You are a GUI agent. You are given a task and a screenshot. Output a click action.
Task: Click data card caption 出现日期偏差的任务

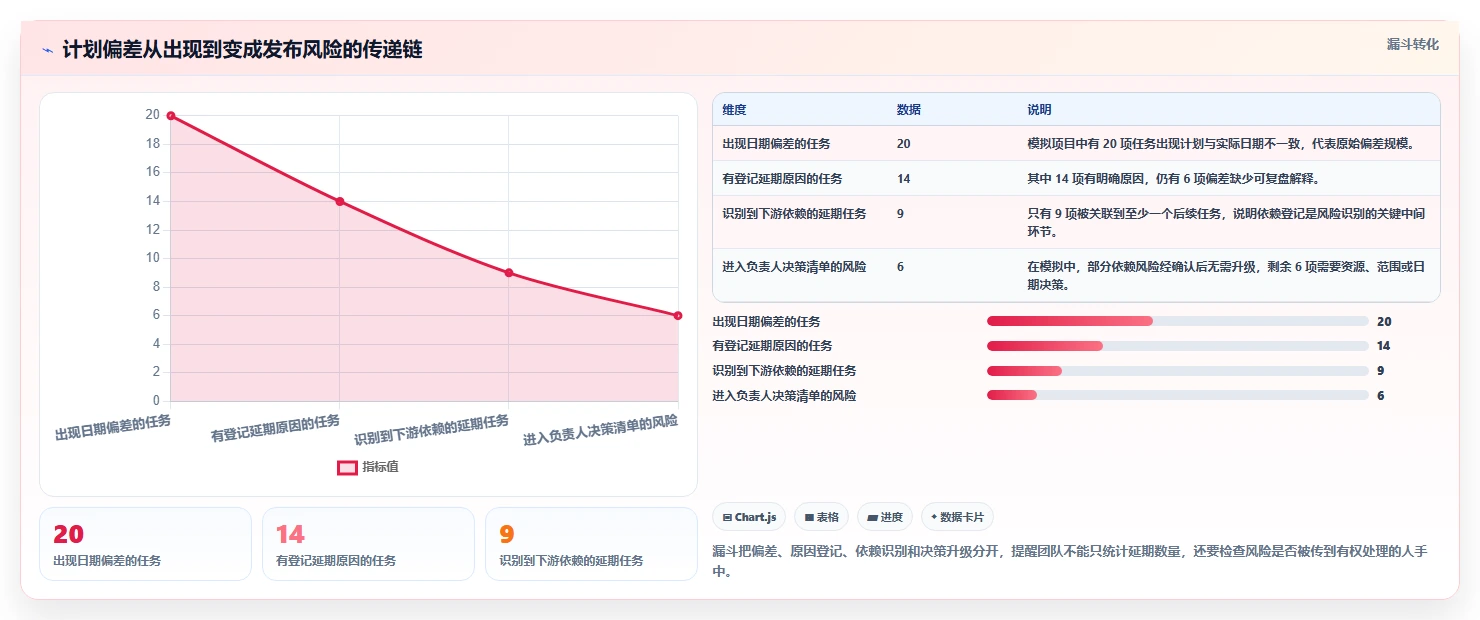point(107,561)
